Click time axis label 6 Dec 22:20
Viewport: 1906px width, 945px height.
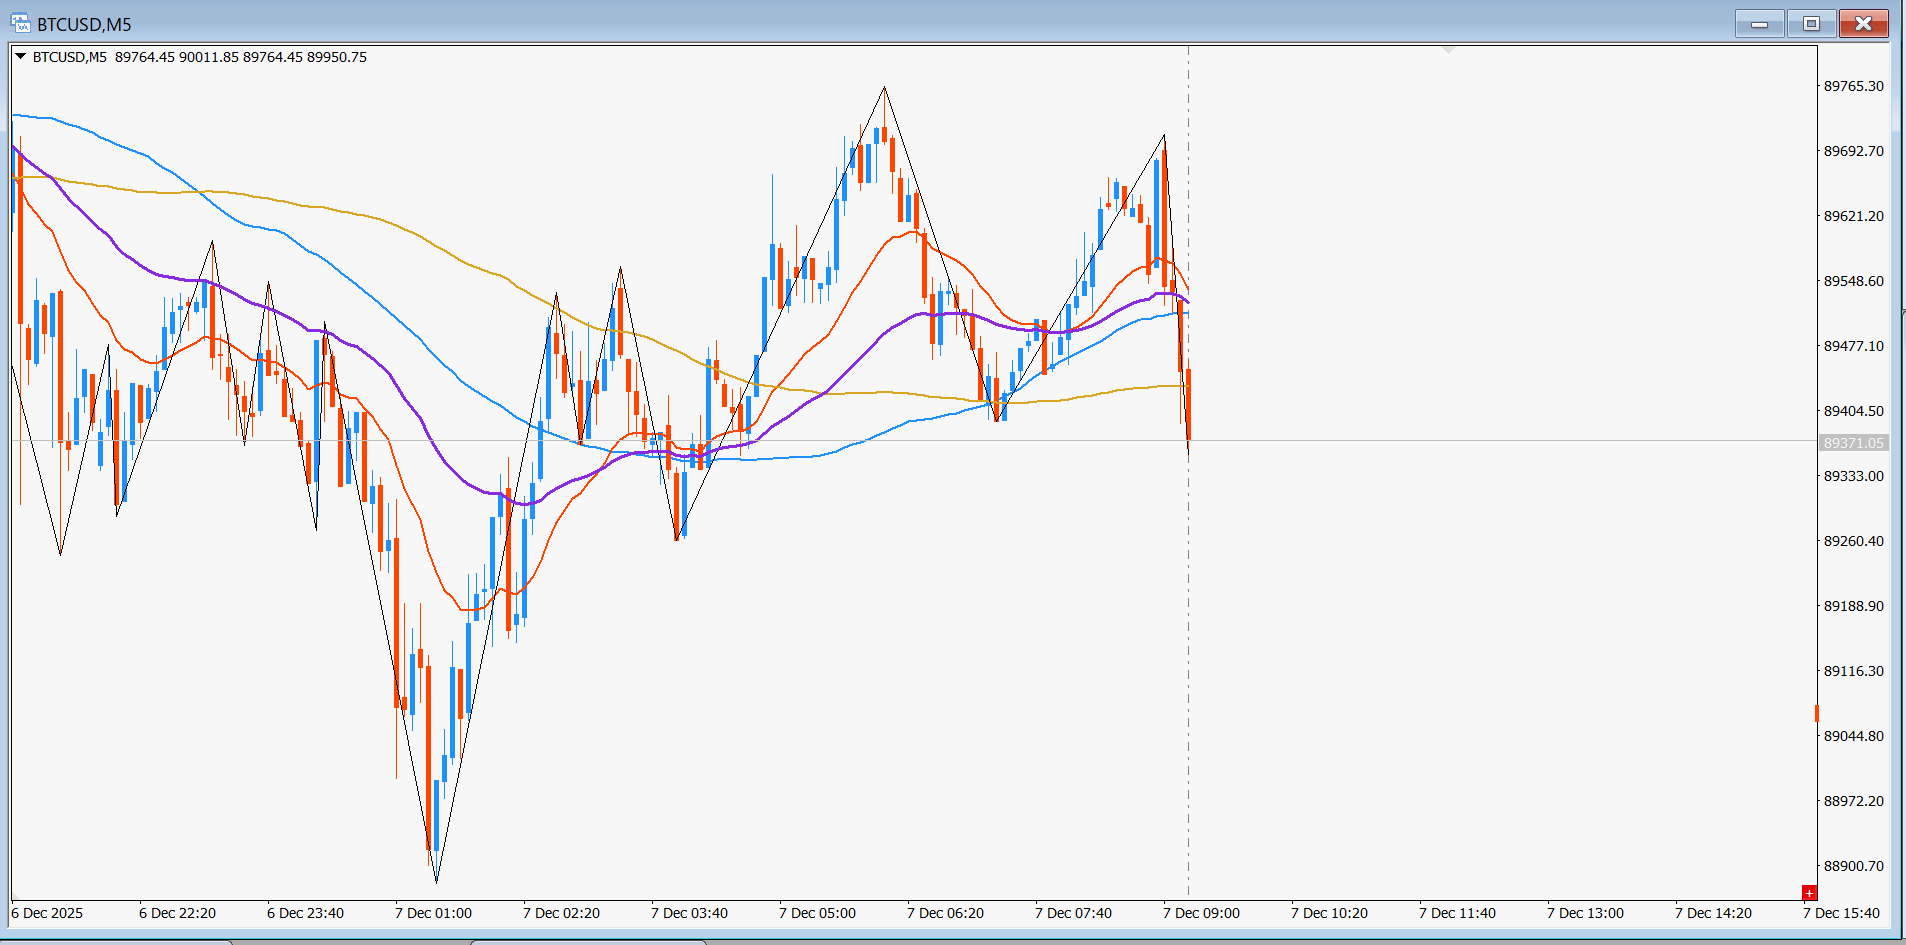[x=177, y=913]
